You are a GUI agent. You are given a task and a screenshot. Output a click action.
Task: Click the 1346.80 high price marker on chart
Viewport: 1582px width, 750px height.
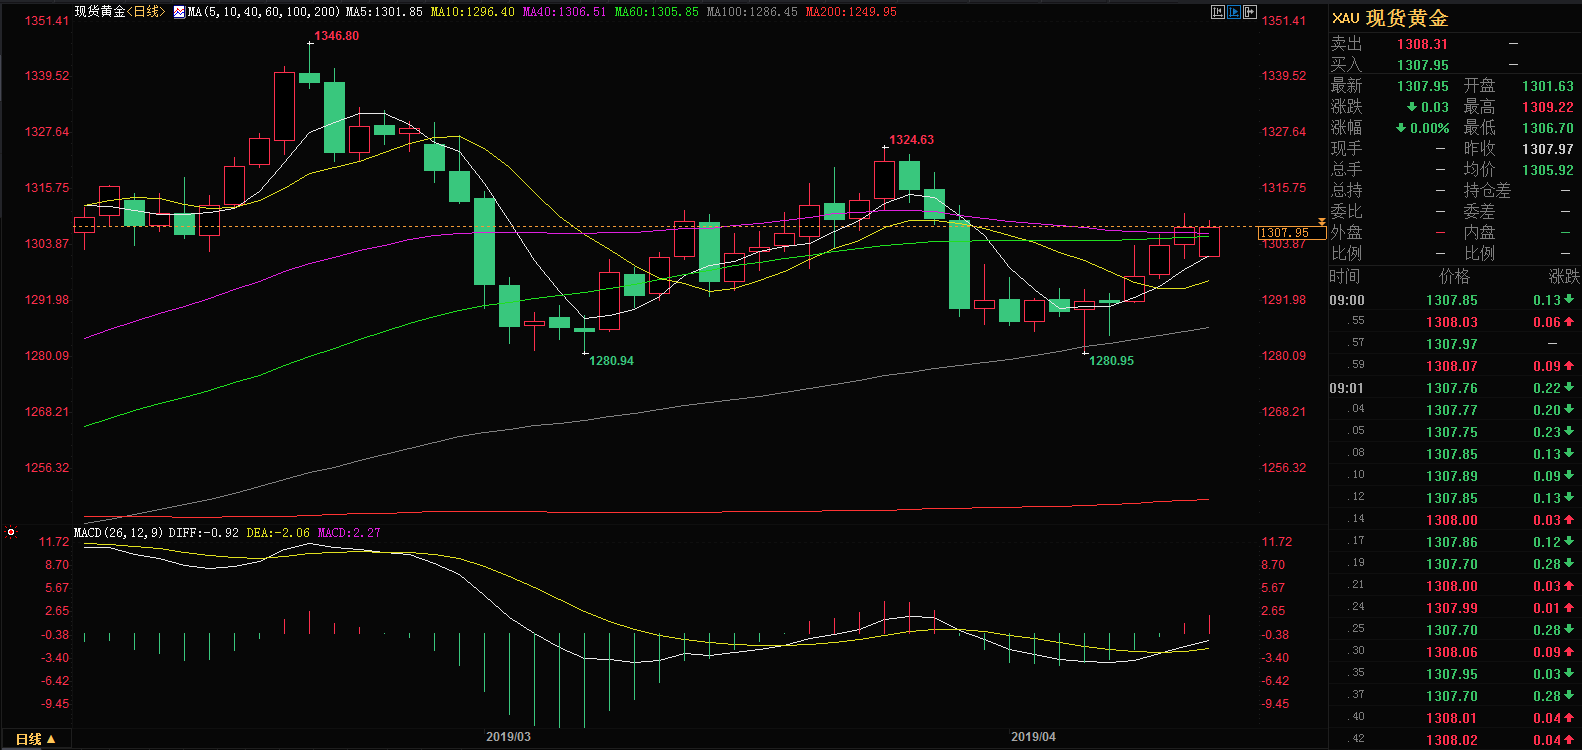336,36
